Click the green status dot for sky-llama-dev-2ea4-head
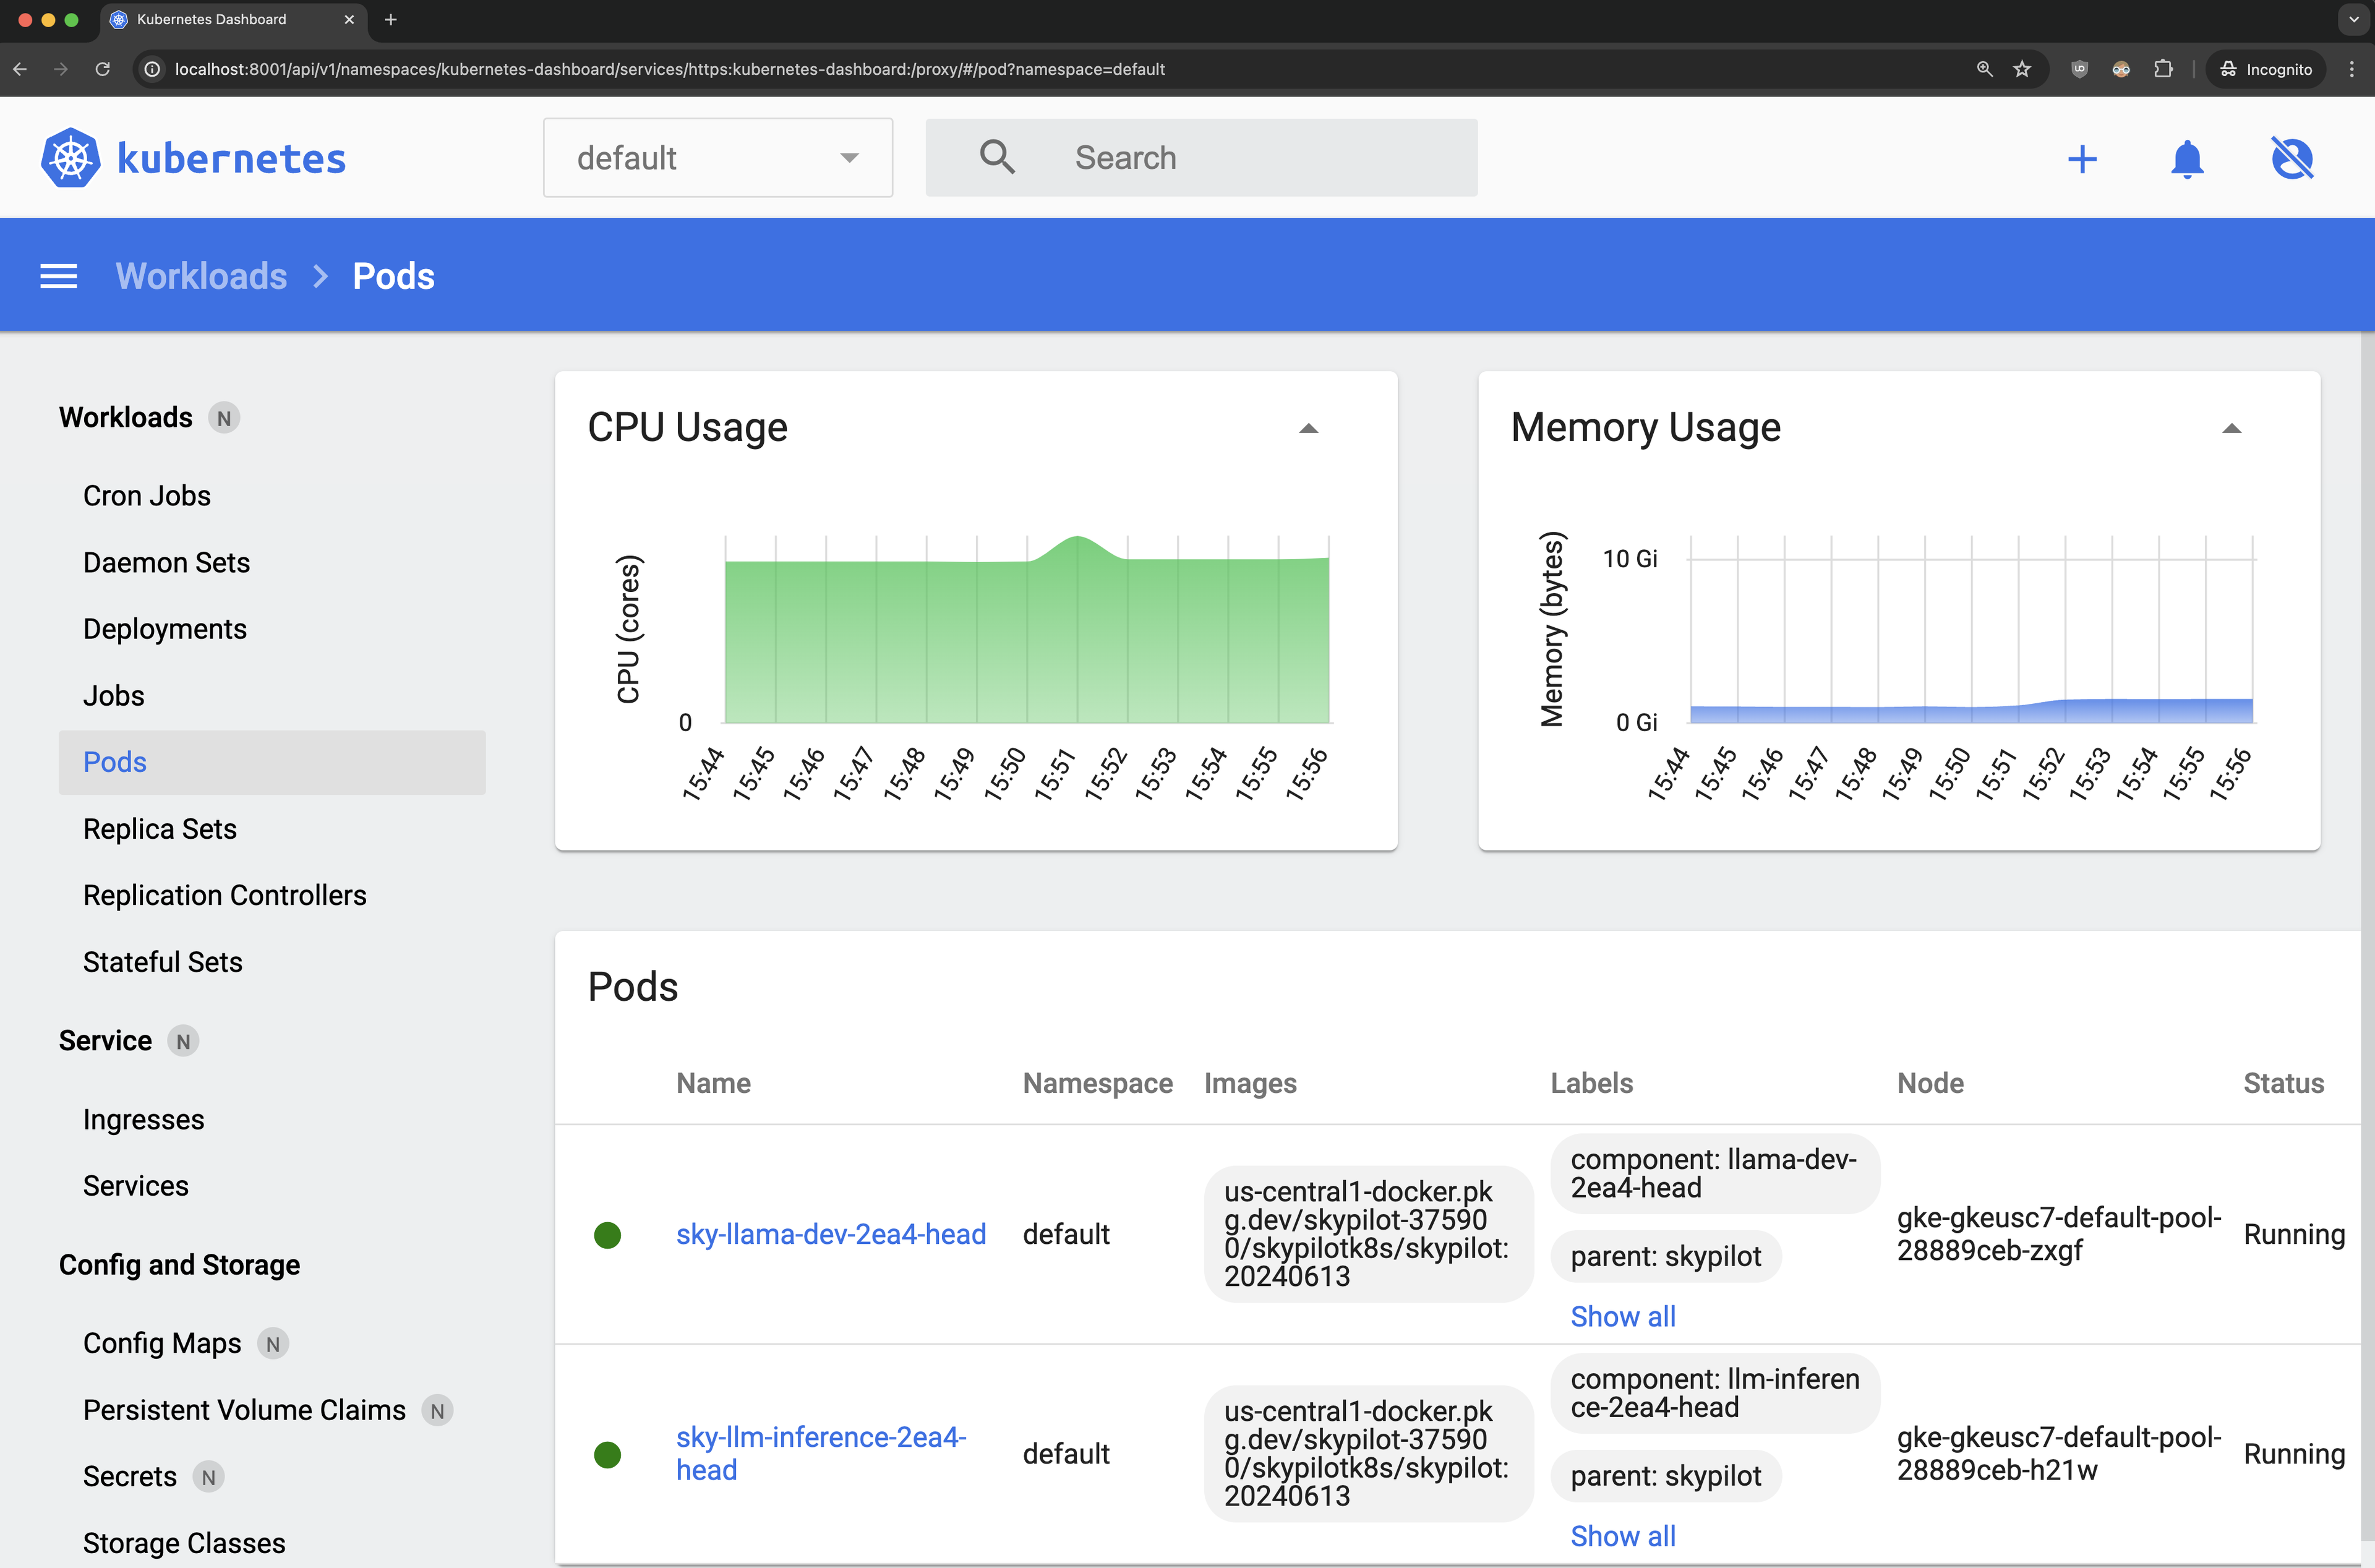 pyautogui.click(x=607, y=1235)
